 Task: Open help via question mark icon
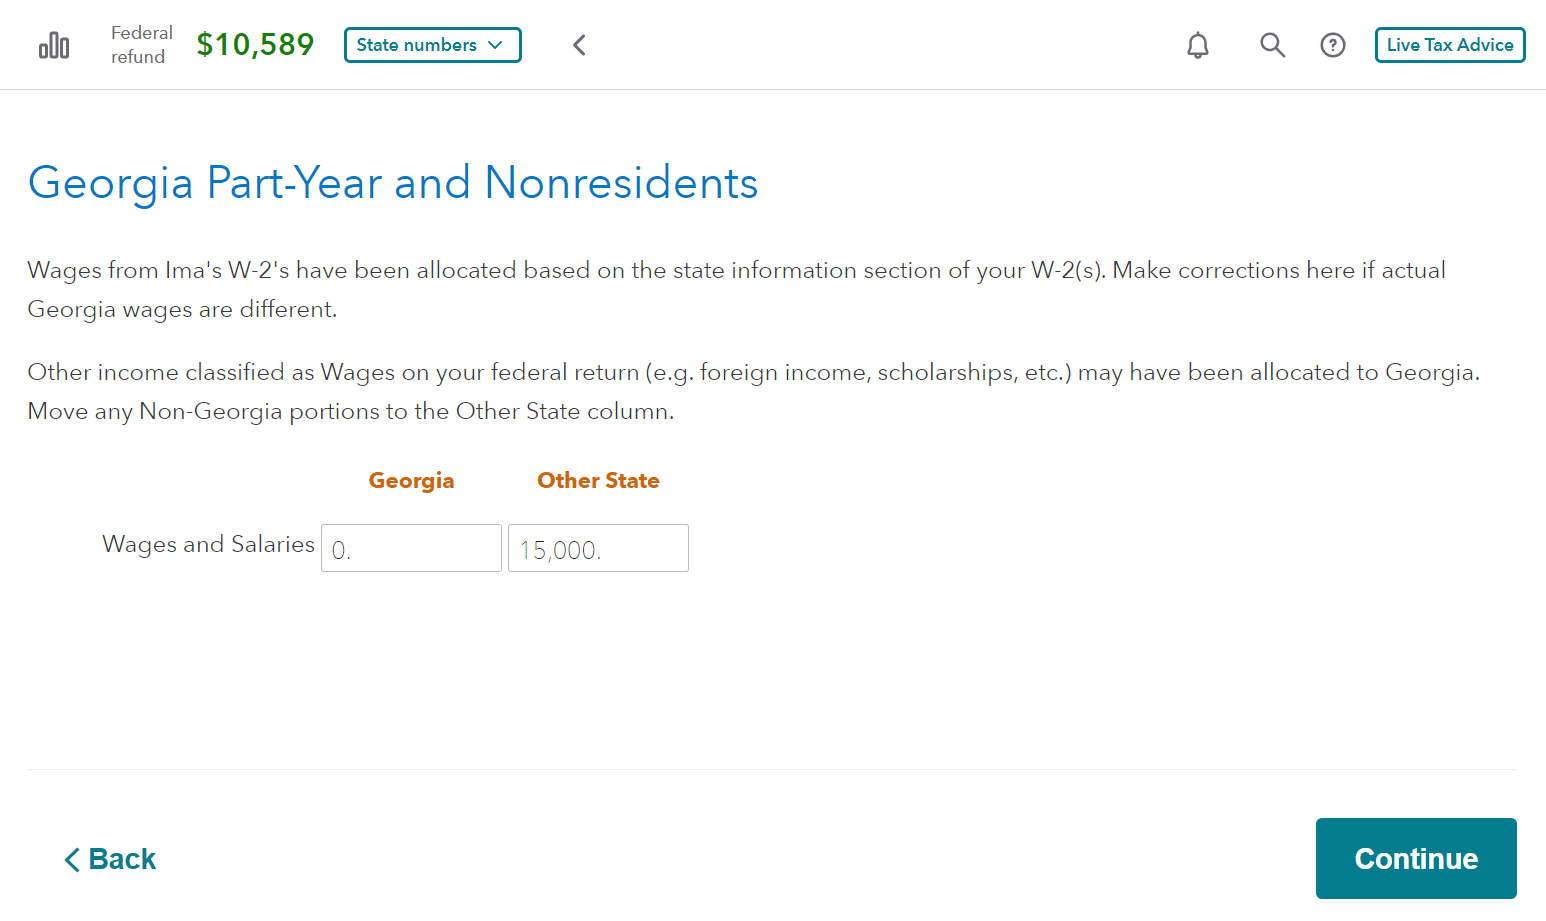point(1332,45)
